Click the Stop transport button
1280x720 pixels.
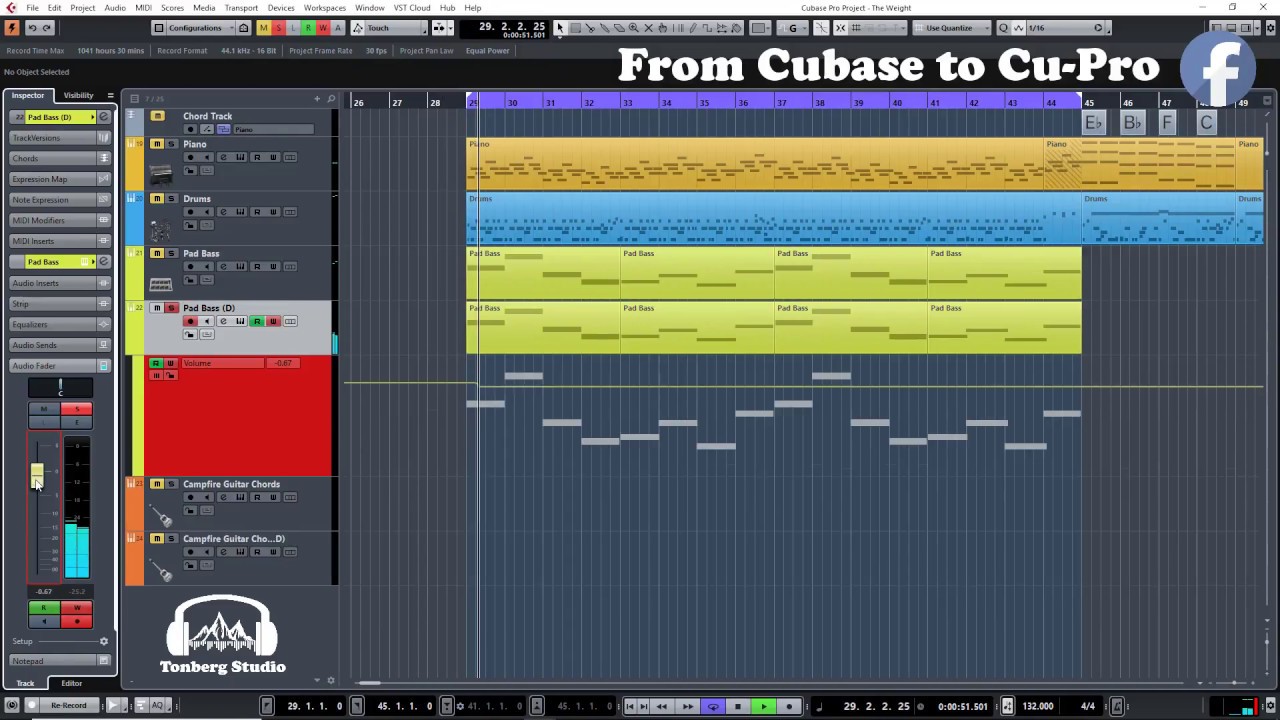click(x=738, y=706)
